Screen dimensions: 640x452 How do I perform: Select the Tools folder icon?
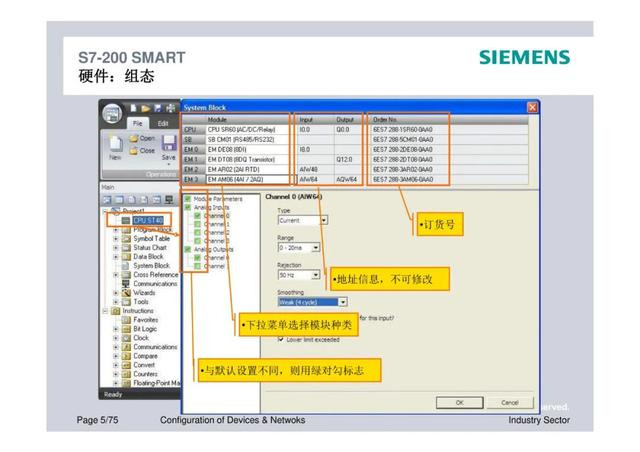coord(127,302)
